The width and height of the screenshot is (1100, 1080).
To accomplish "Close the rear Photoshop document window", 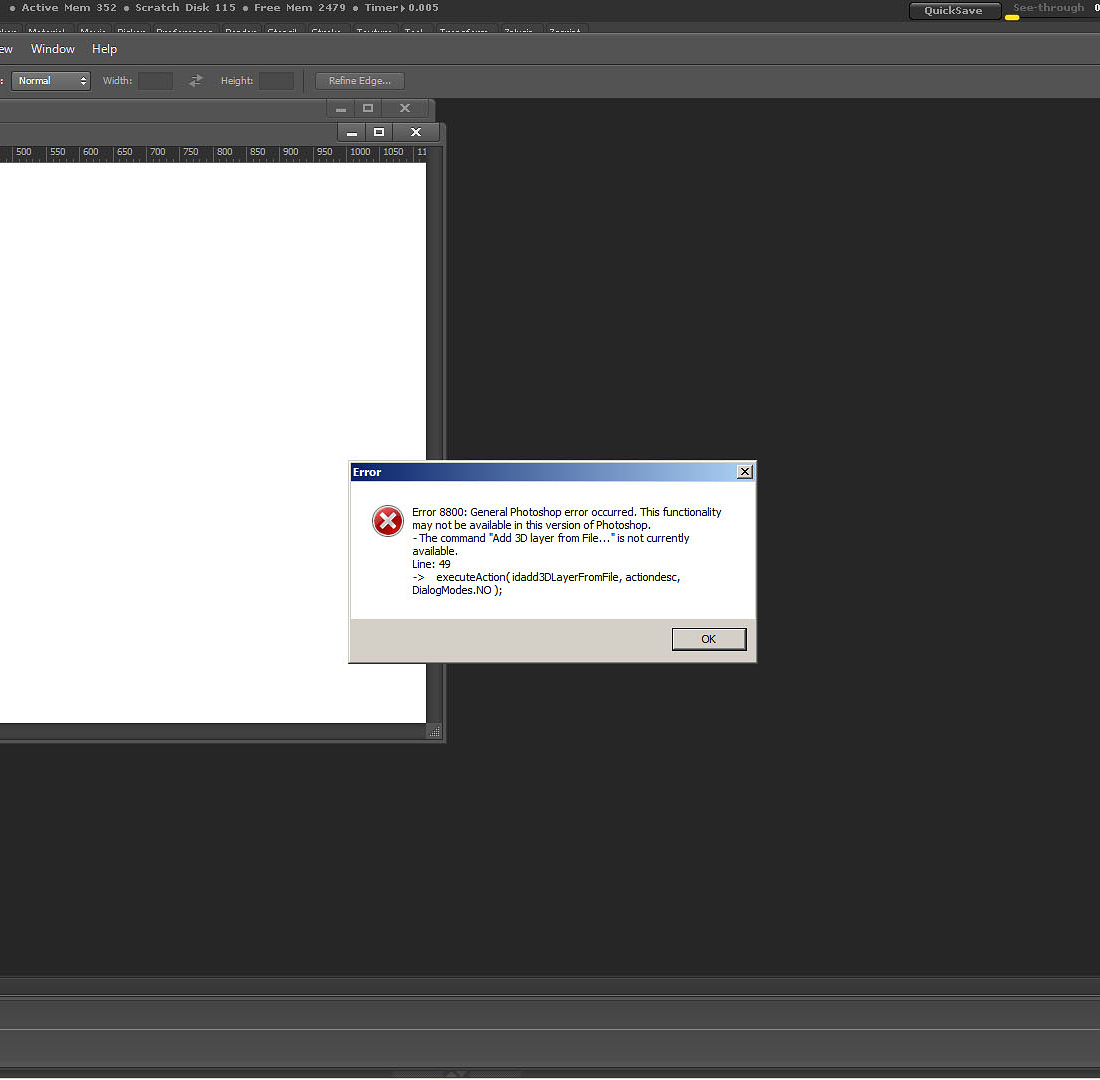I will click(405, 109).
